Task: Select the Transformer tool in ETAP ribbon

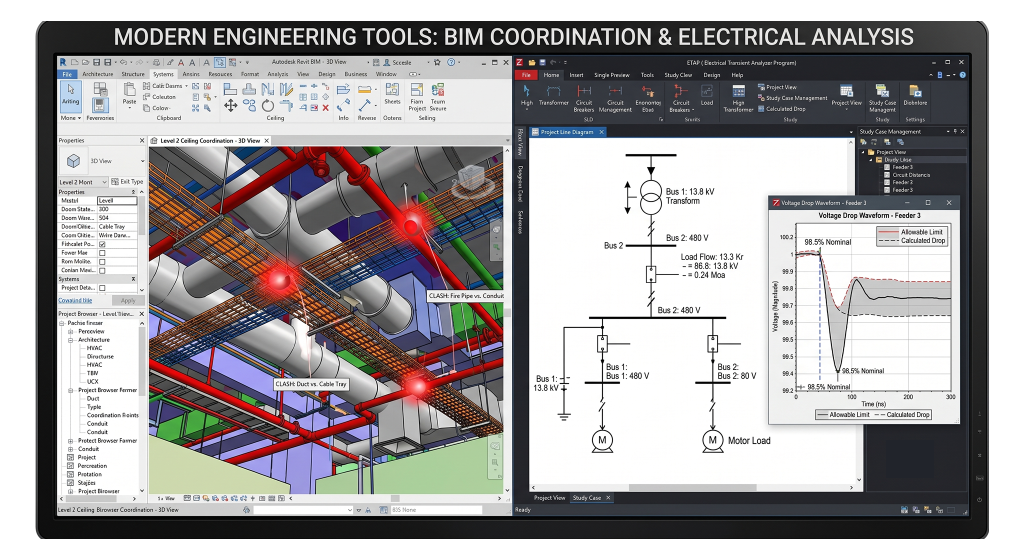Action: tap(553, 95)
